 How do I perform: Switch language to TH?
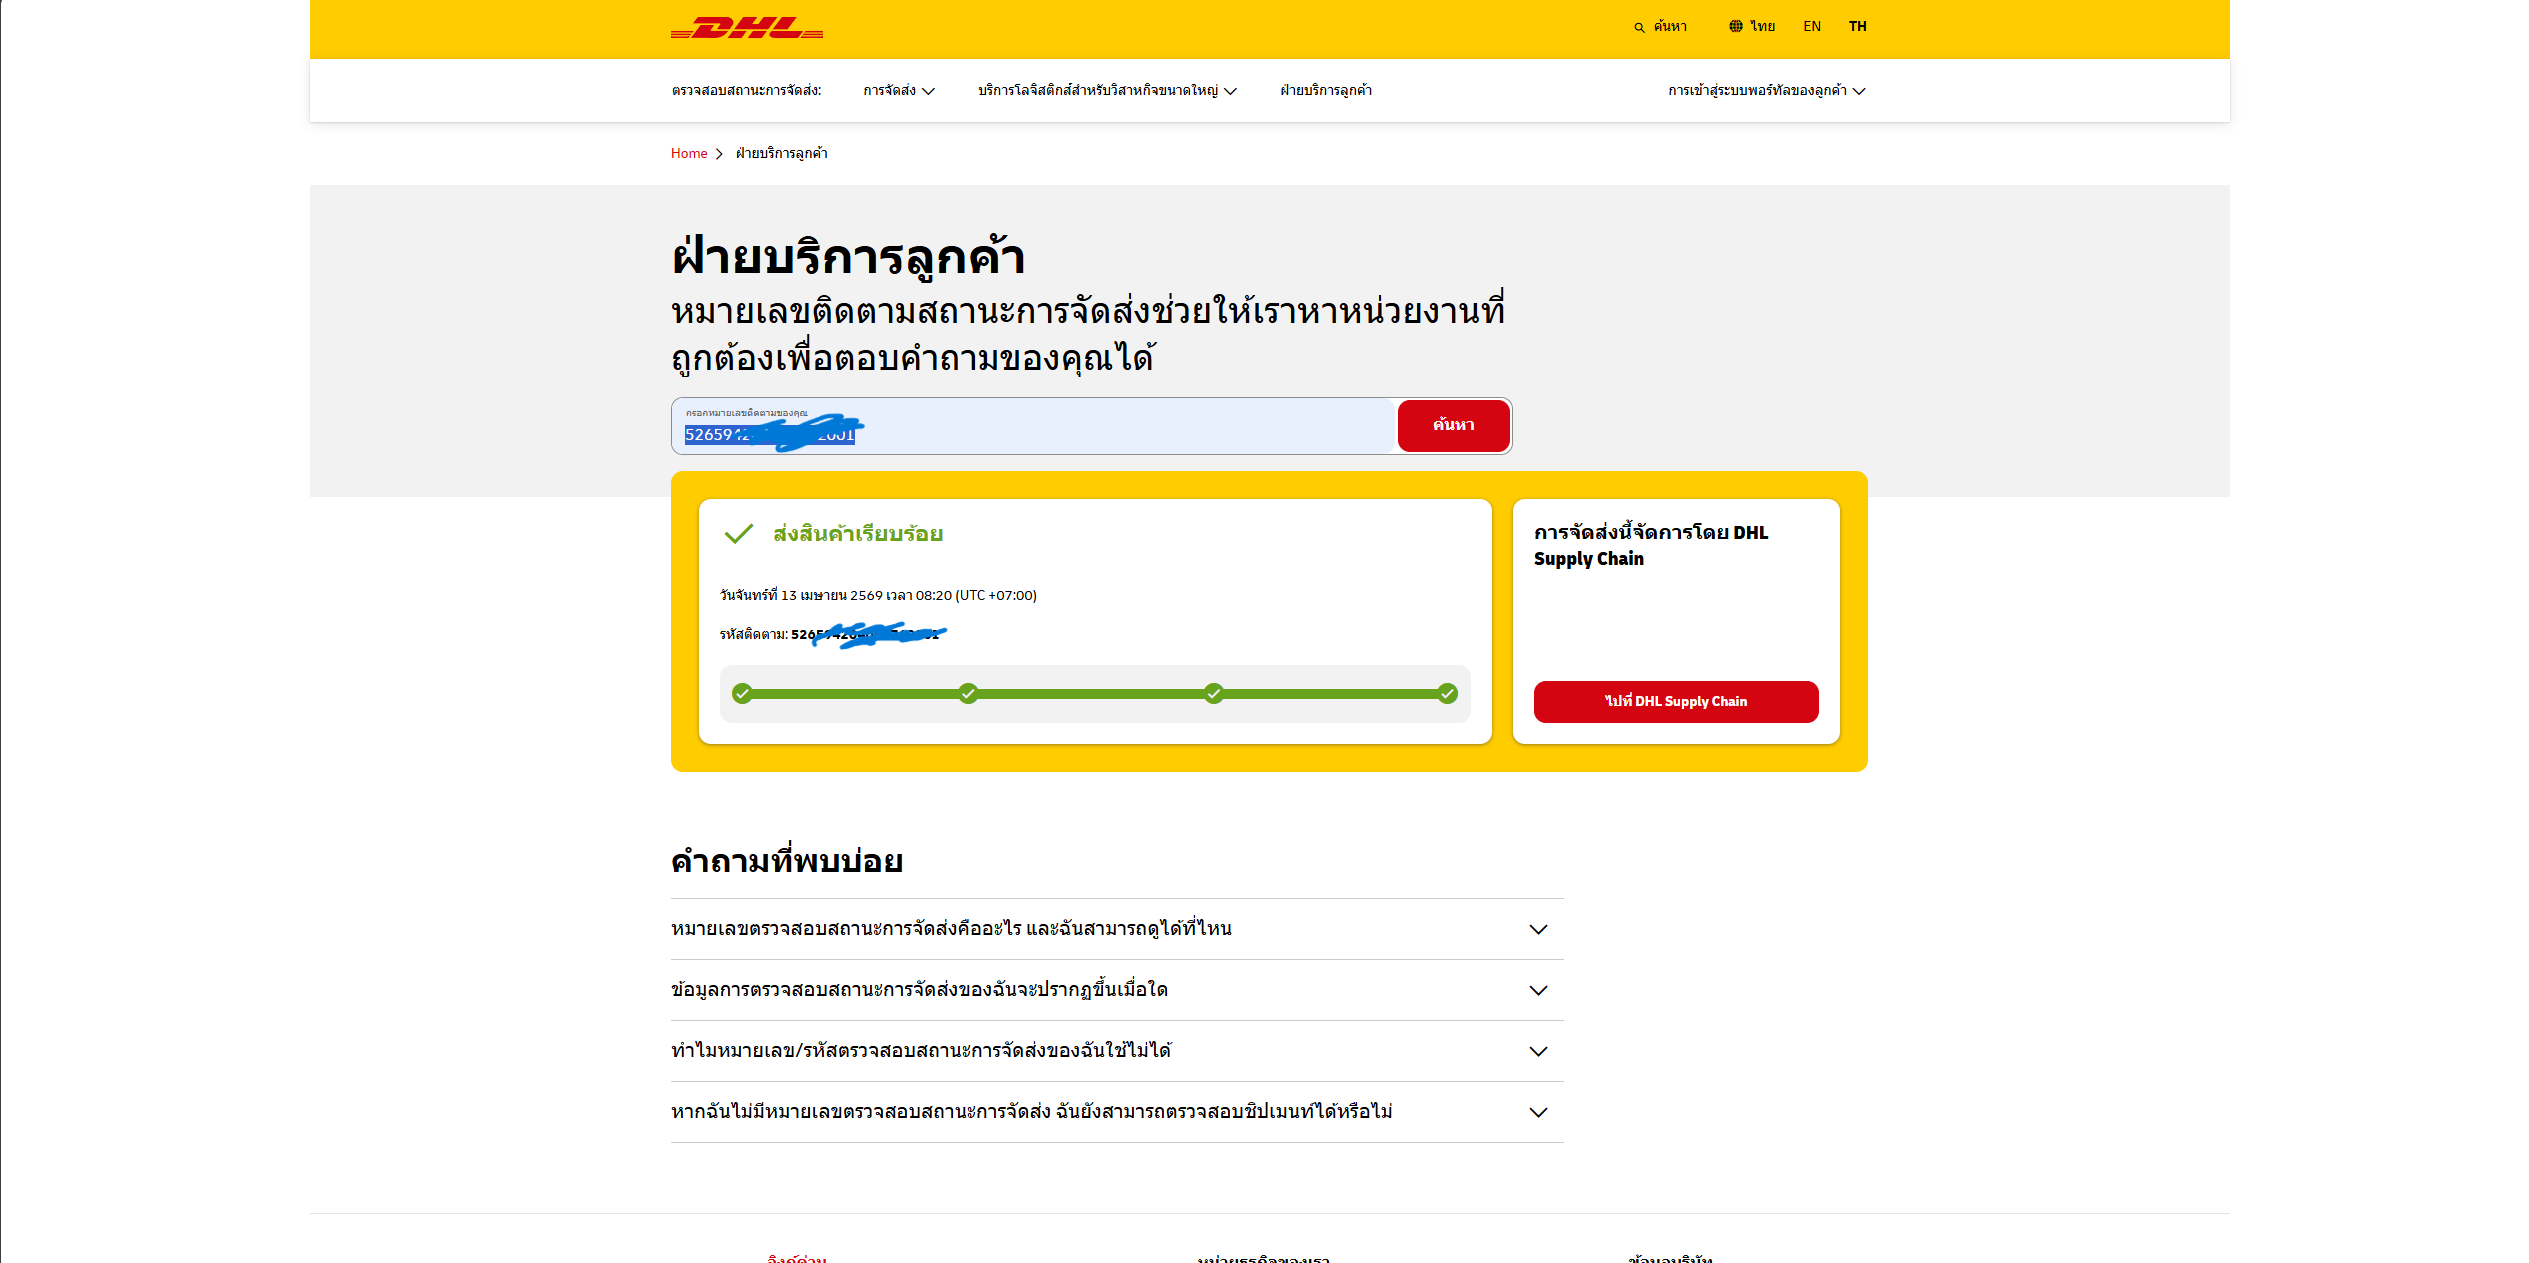pyautogui.click(x=1857, y=27)
